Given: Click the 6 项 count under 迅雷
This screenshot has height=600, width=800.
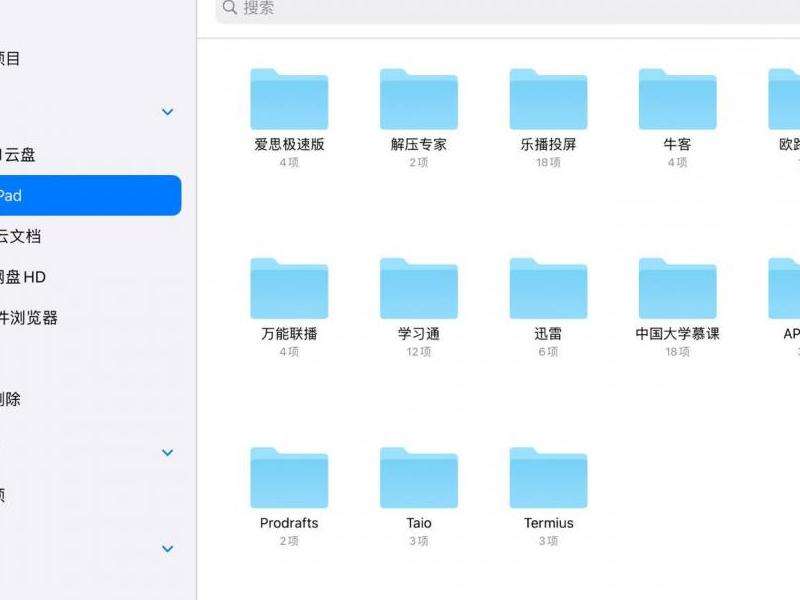Looking at the screenshot, I should (x=548, y=352).
